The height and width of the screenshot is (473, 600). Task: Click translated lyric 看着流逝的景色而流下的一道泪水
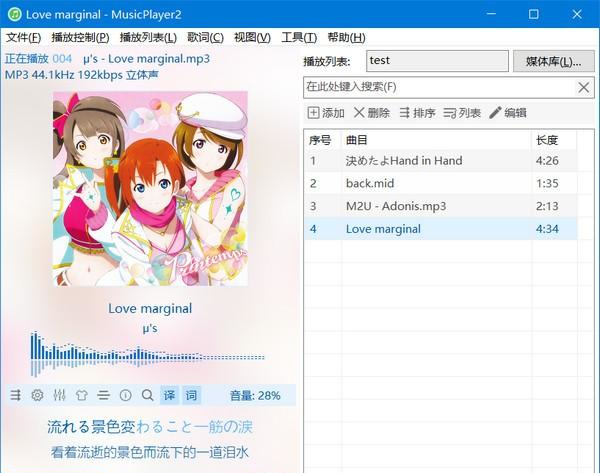(x=150, y=452)
